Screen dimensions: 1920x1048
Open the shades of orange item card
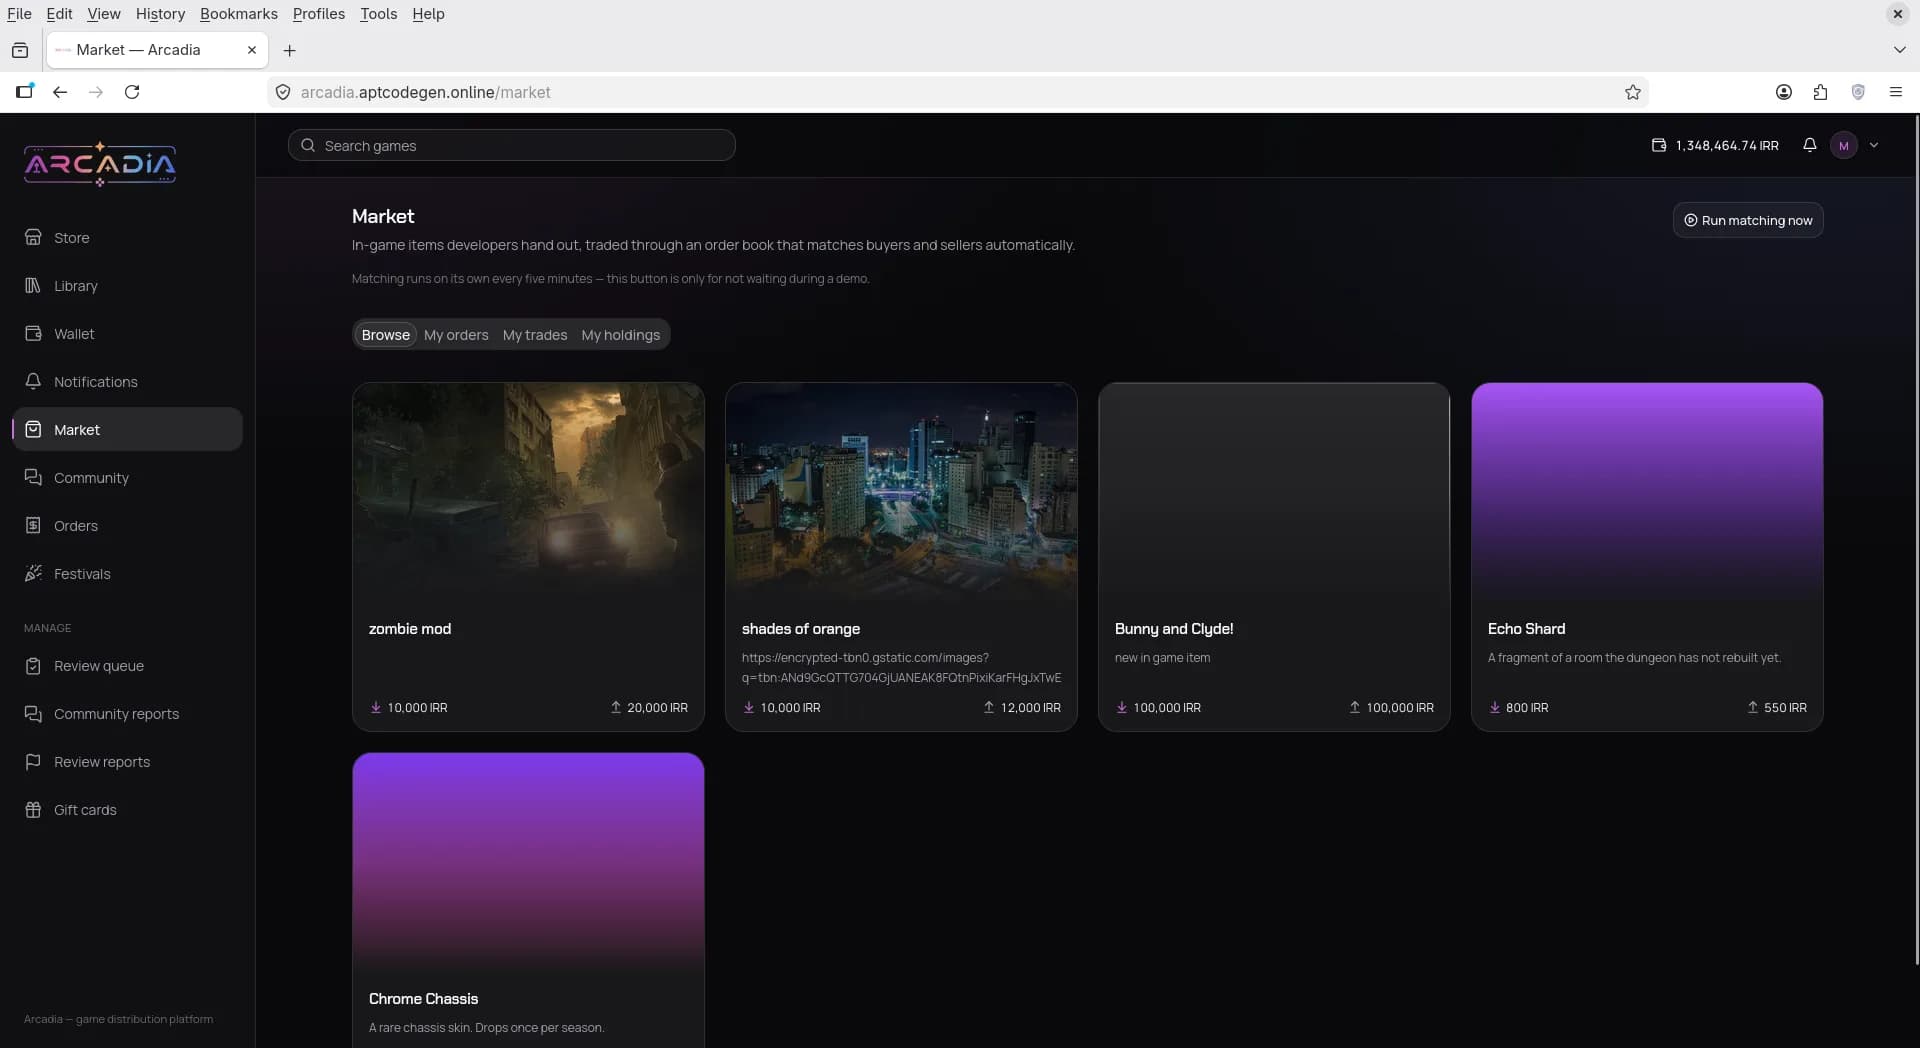point(901,557)
